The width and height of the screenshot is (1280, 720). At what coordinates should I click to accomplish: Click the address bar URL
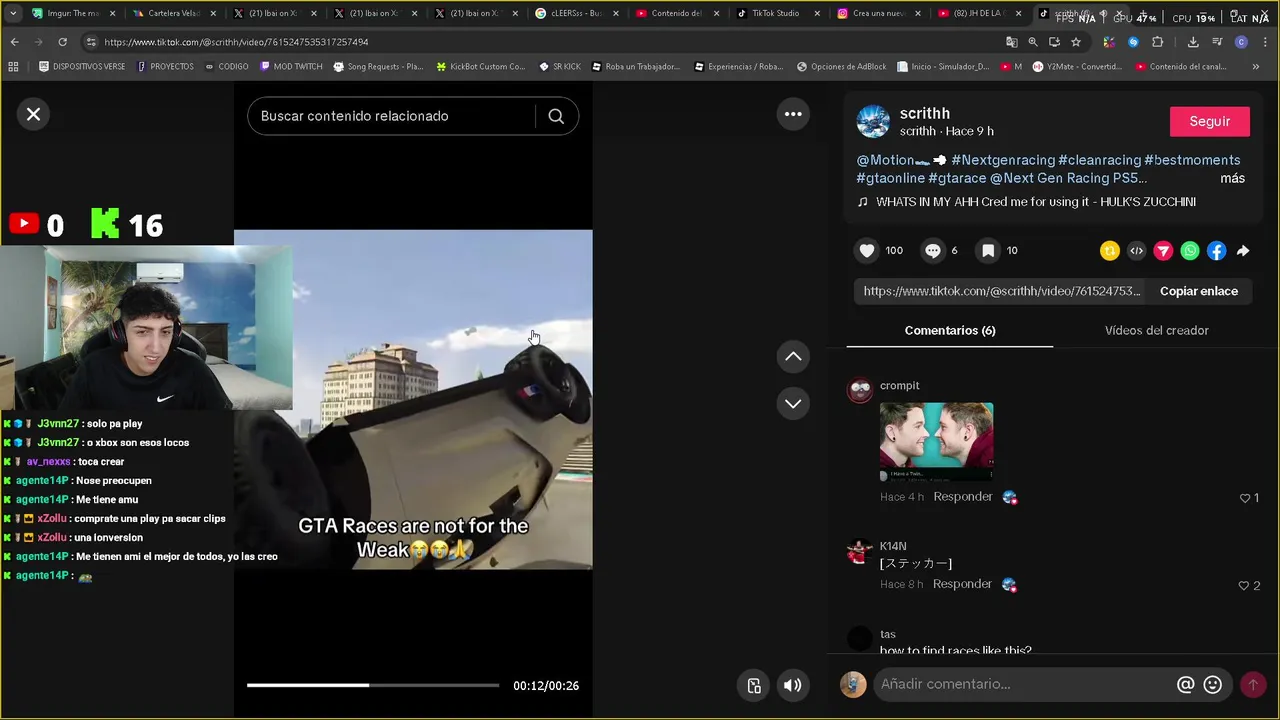coord(236,42)
